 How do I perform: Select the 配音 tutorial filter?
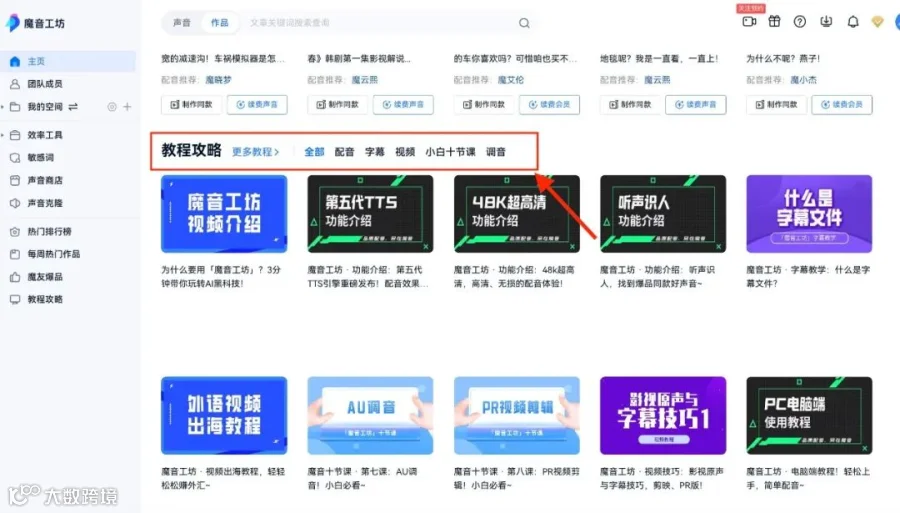(344, 152)
